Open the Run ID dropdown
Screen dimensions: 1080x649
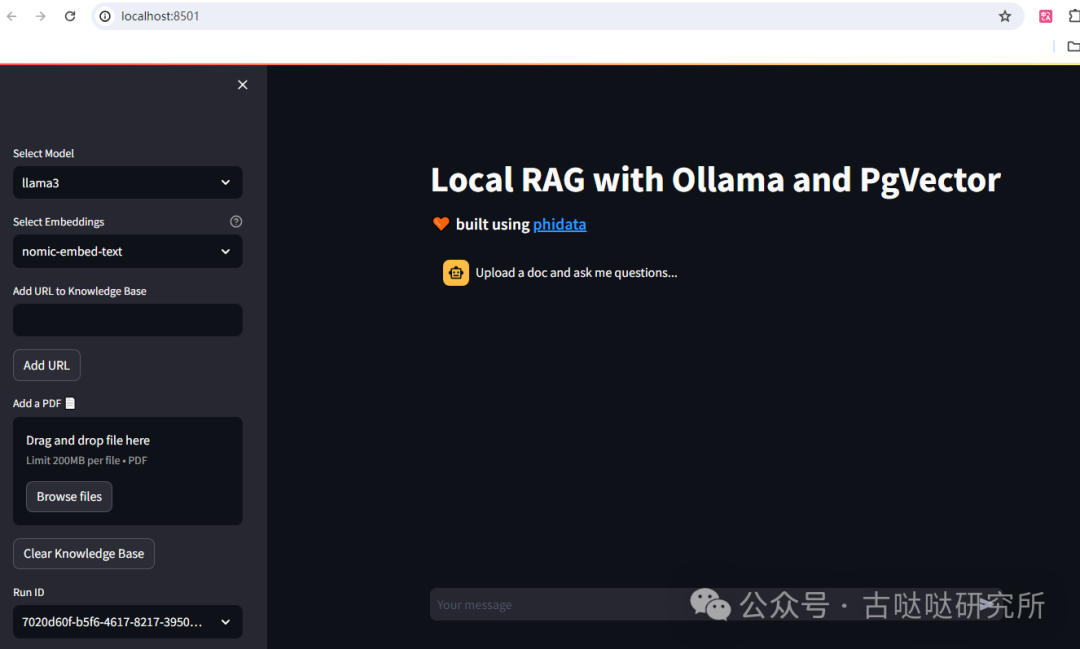point(127,622)
